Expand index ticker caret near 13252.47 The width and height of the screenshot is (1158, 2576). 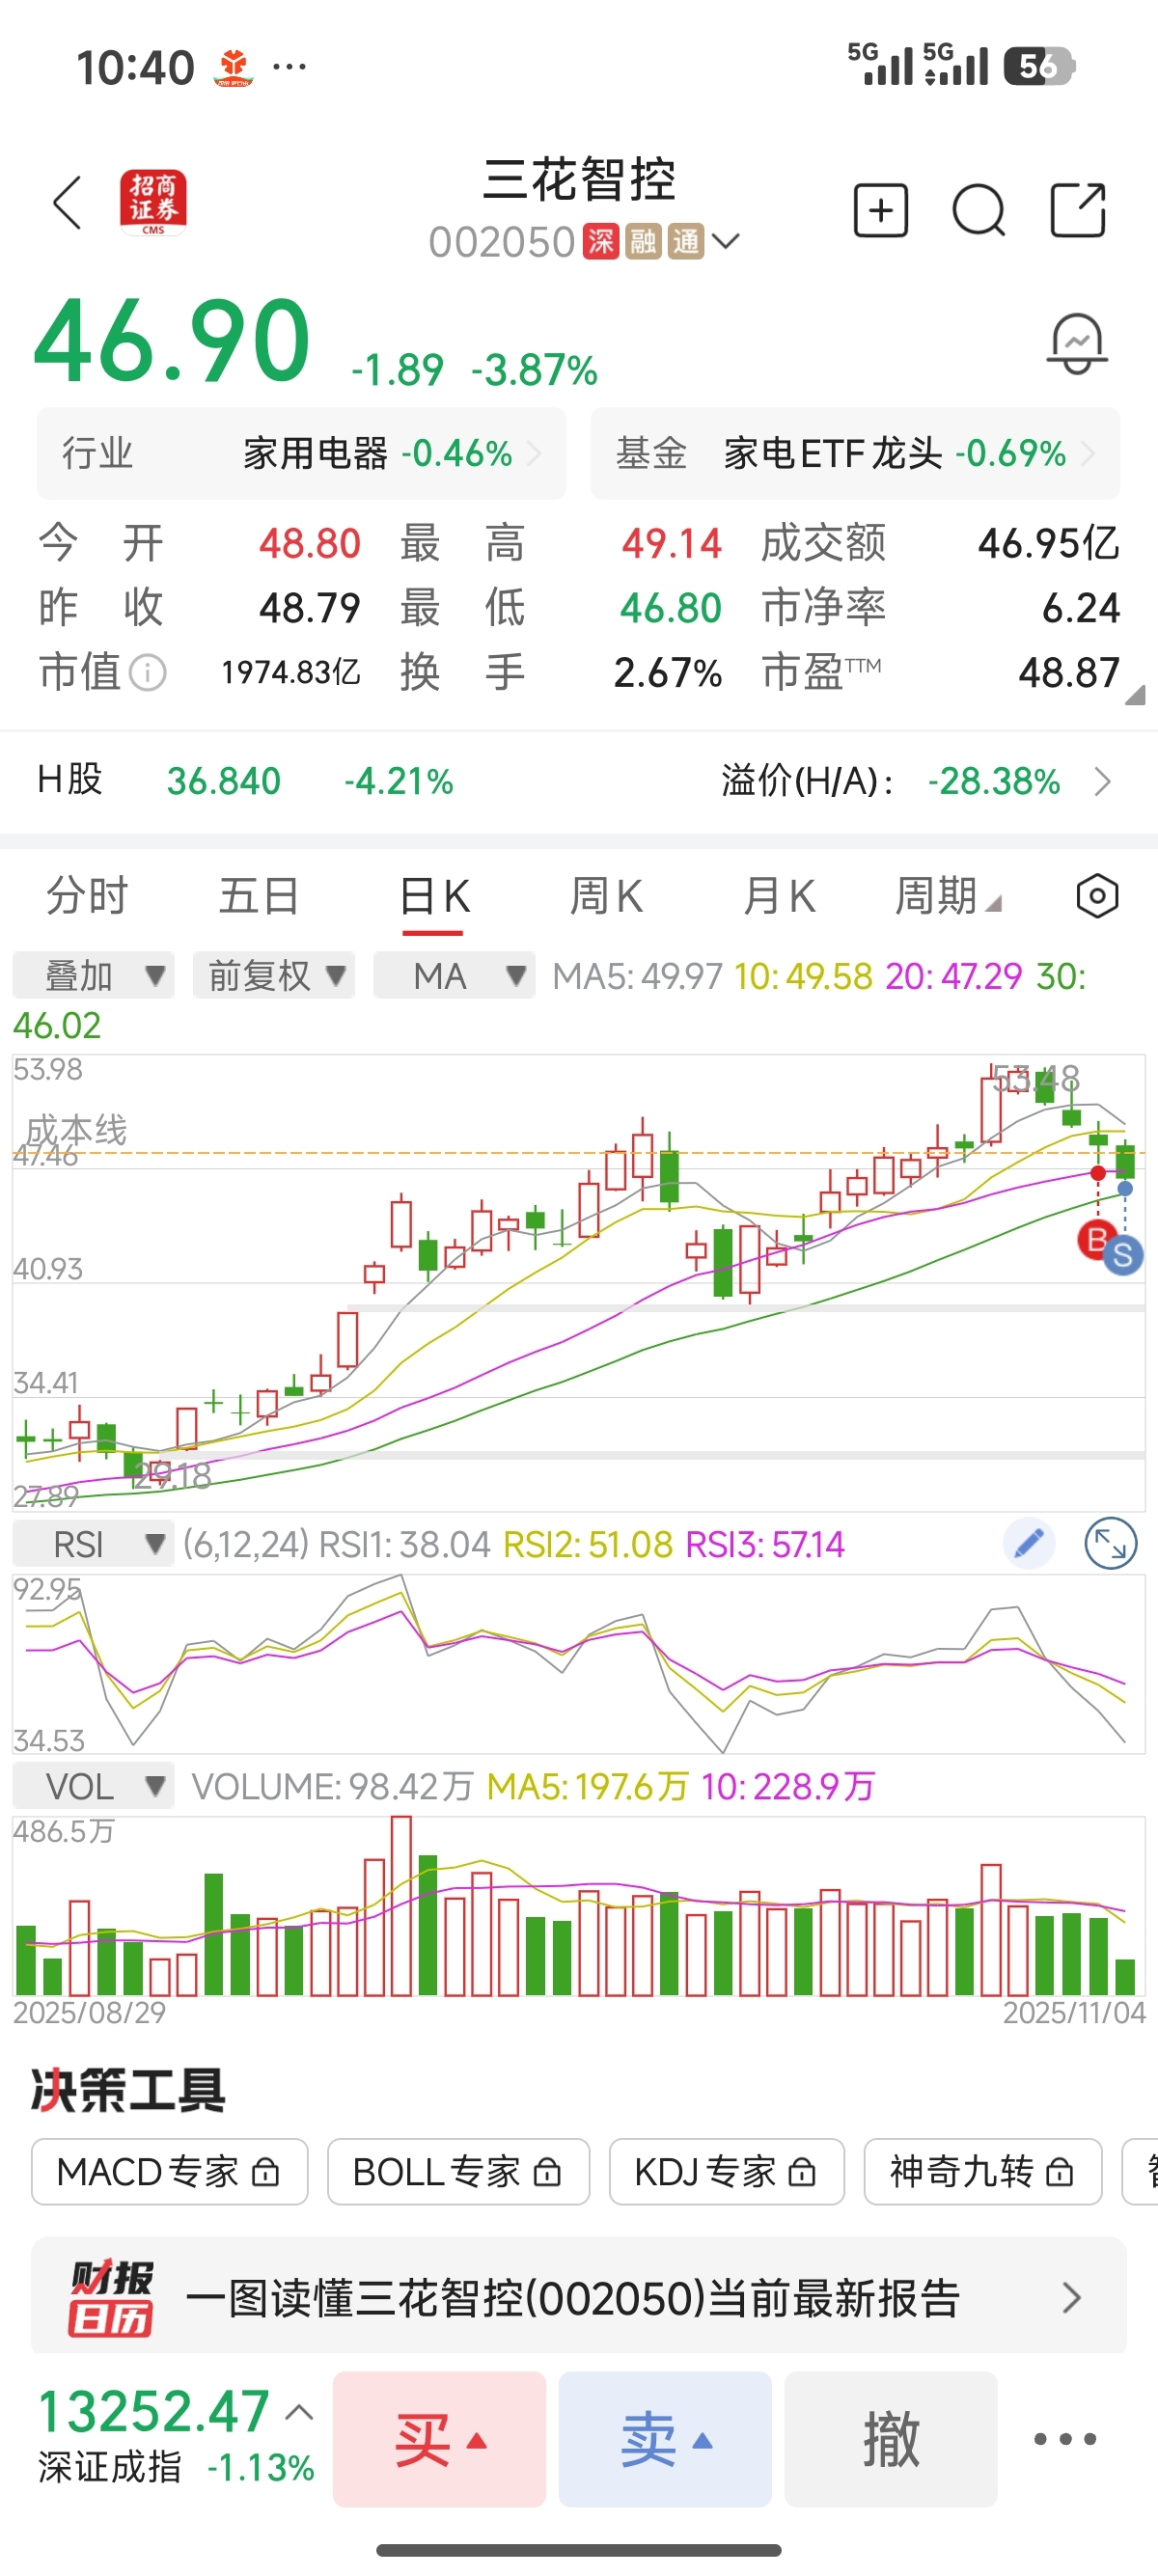(x=299, y=2413)
